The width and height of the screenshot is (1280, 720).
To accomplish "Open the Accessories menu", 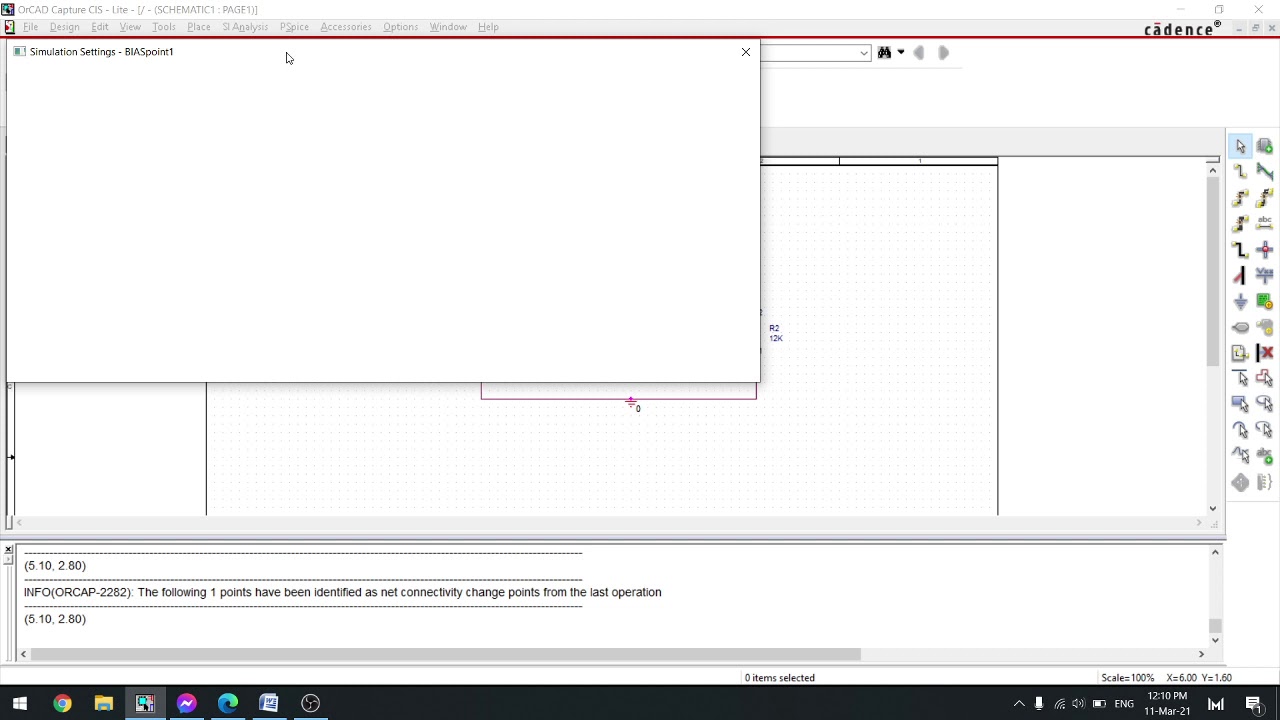I will click(x=346, y=27).
